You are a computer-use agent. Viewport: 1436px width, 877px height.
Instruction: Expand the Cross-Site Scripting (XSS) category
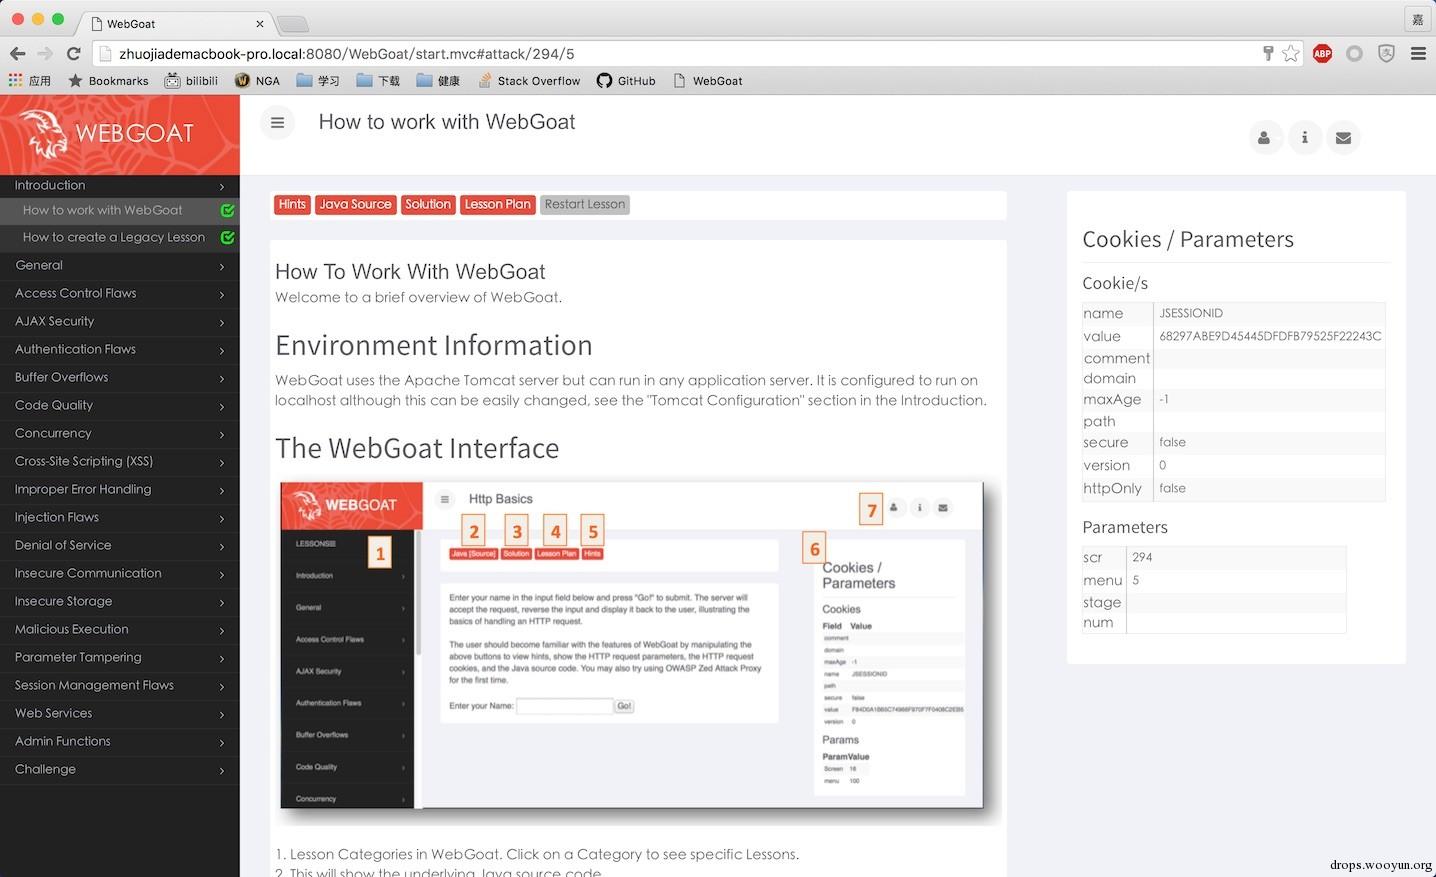click(x=120, y=461)
